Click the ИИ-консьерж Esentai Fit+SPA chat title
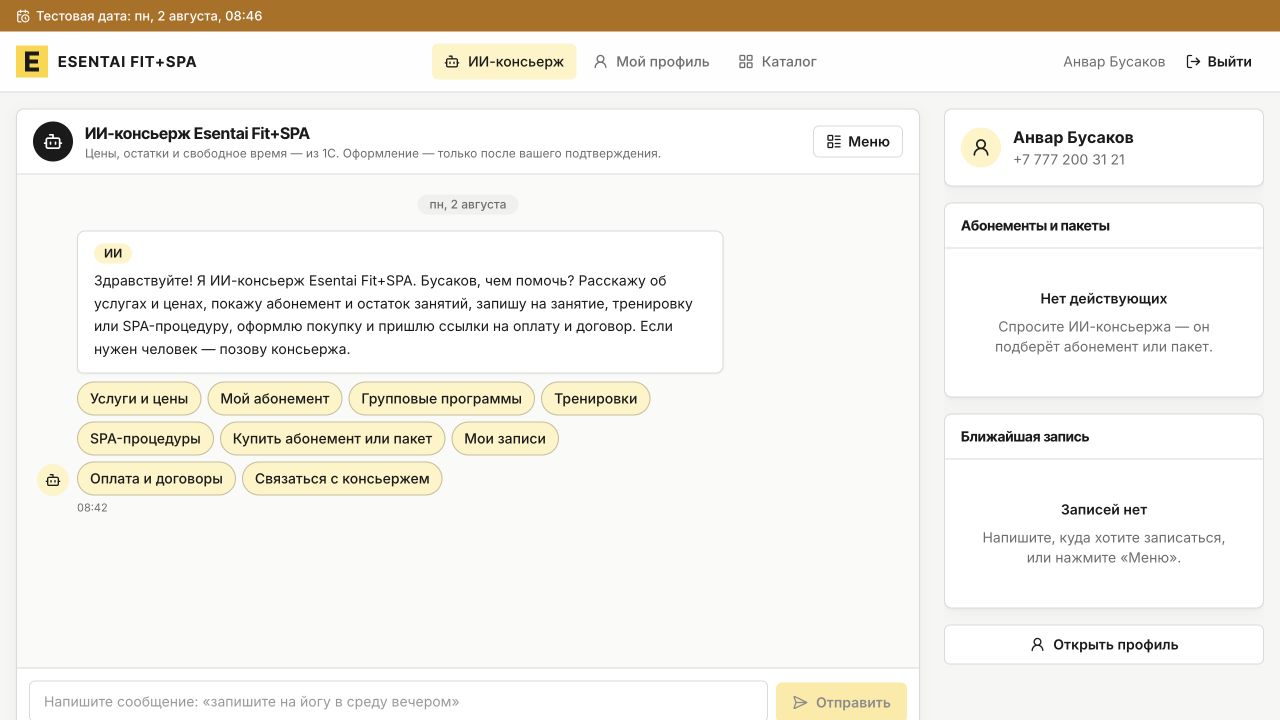The width and height of the screenshot is (1280, 720). pyautogui.click(x=197, y=133)
